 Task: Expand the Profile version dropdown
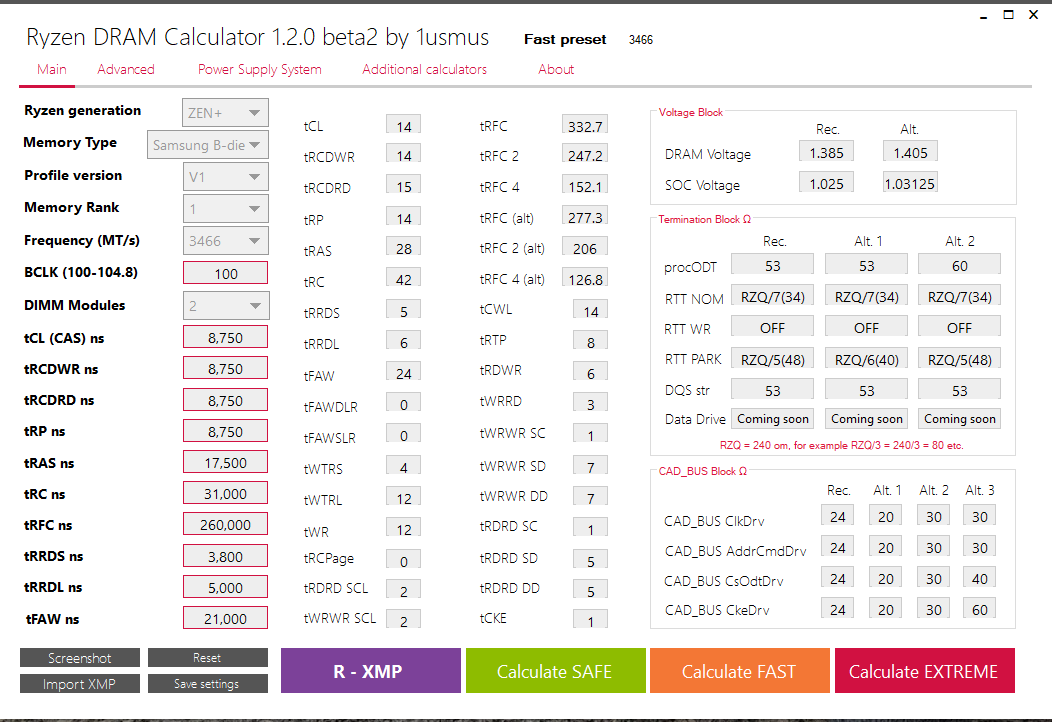click(225, 177)
